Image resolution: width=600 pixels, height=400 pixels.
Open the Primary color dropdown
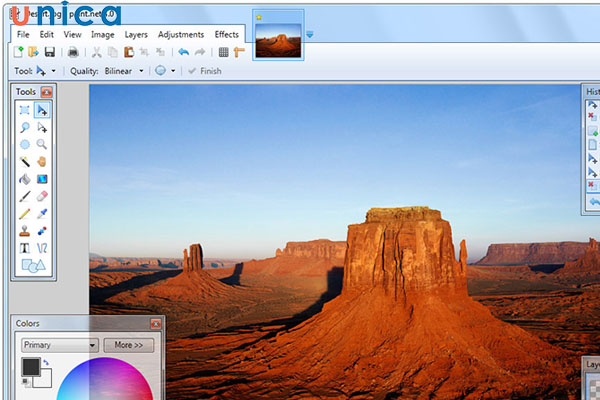[60, 345]
